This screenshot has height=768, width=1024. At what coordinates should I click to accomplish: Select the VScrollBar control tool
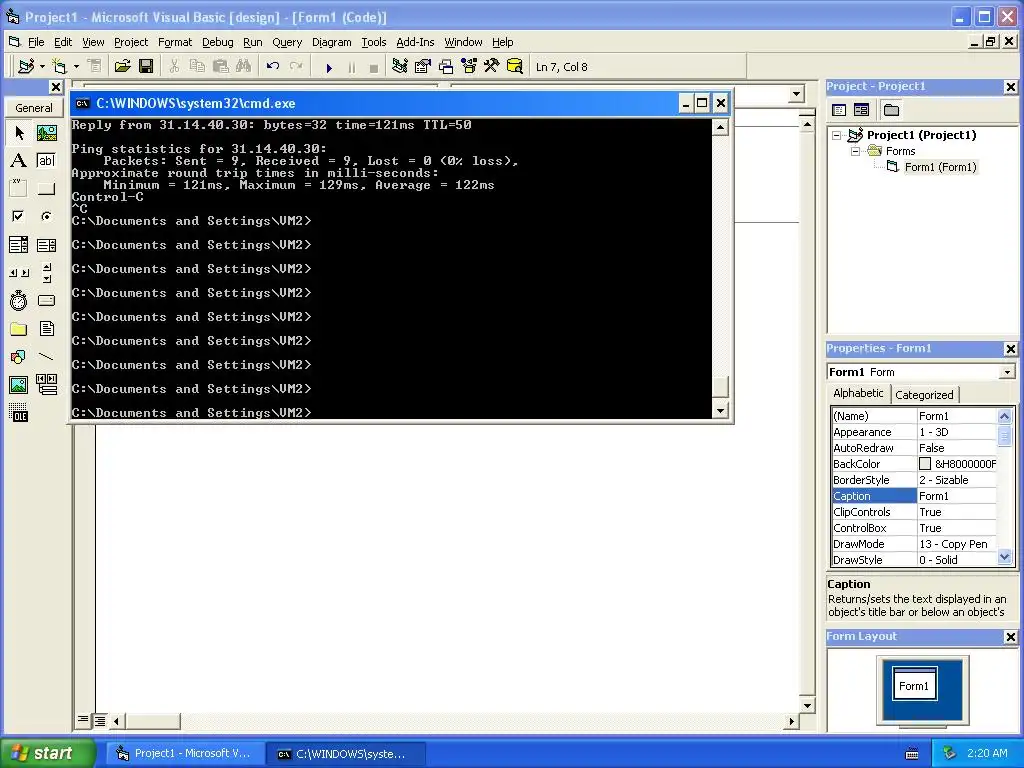46,272
